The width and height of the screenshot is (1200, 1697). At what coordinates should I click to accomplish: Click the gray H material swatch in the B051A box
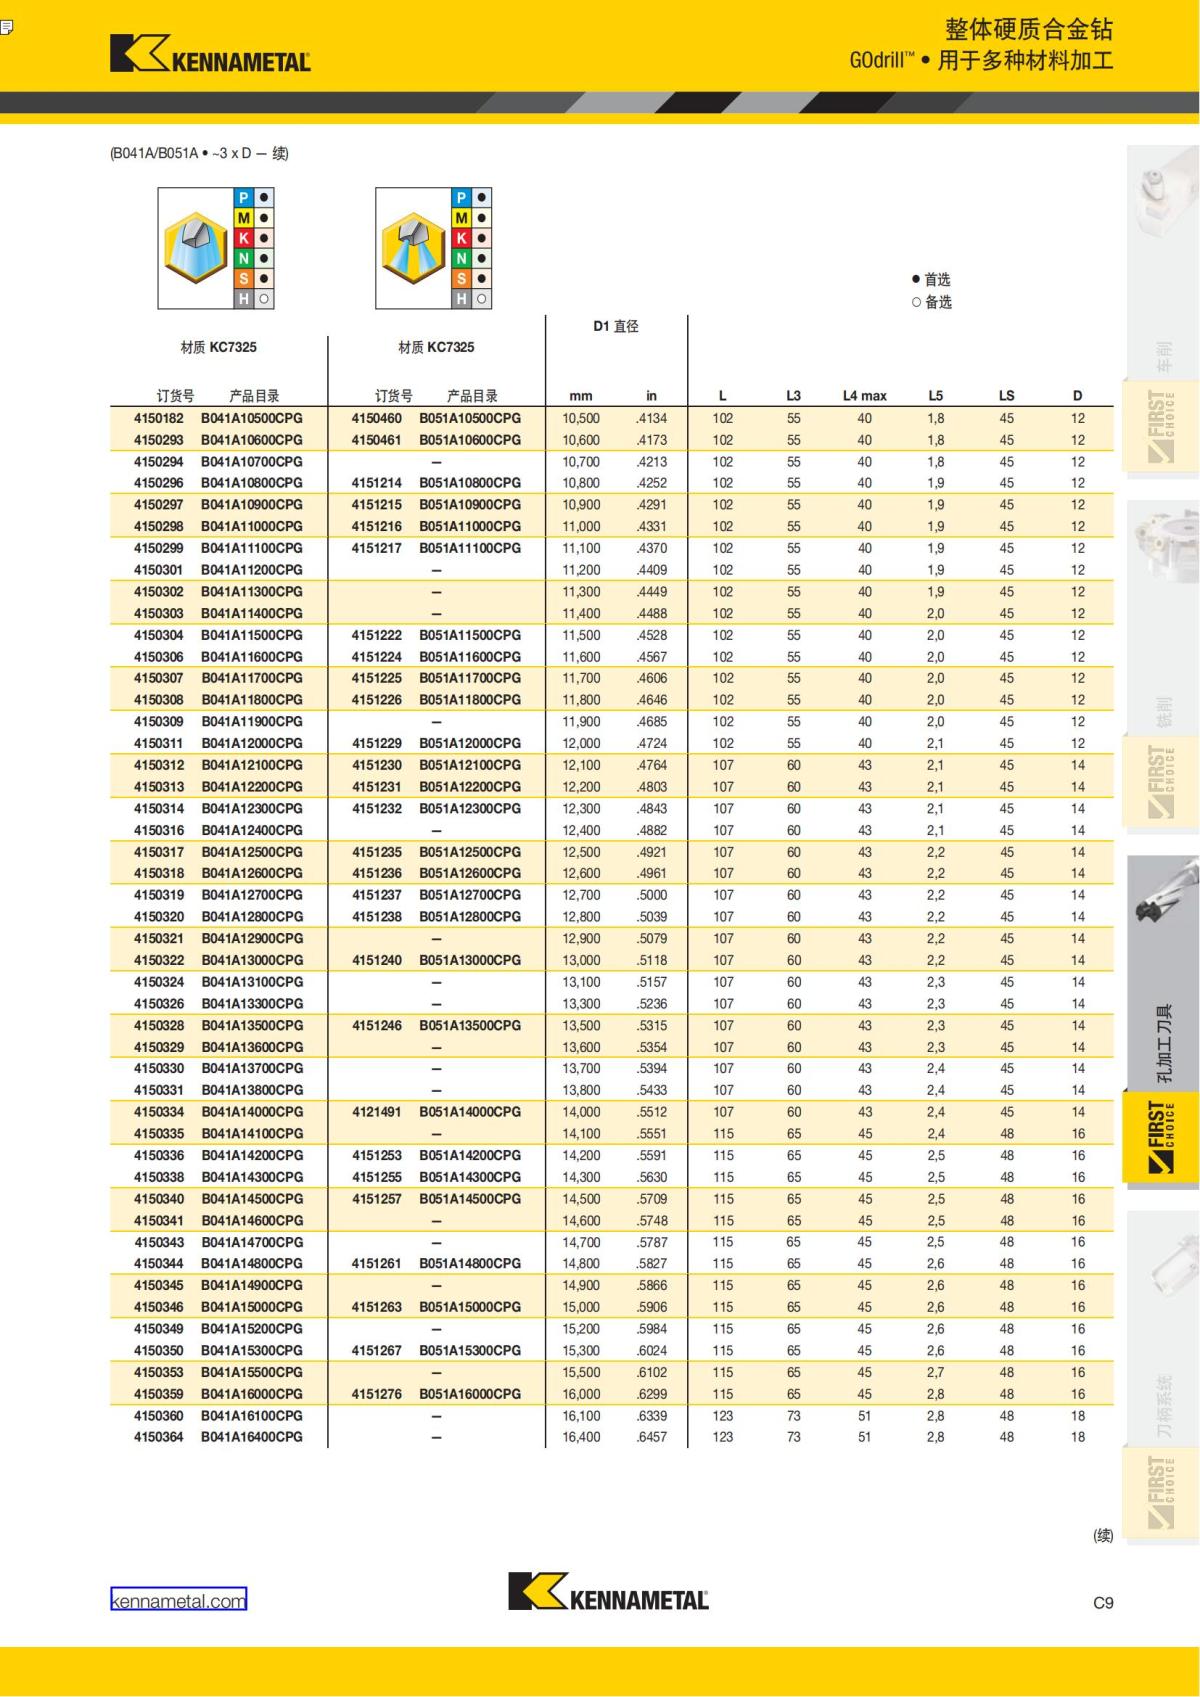coord(461,298)
